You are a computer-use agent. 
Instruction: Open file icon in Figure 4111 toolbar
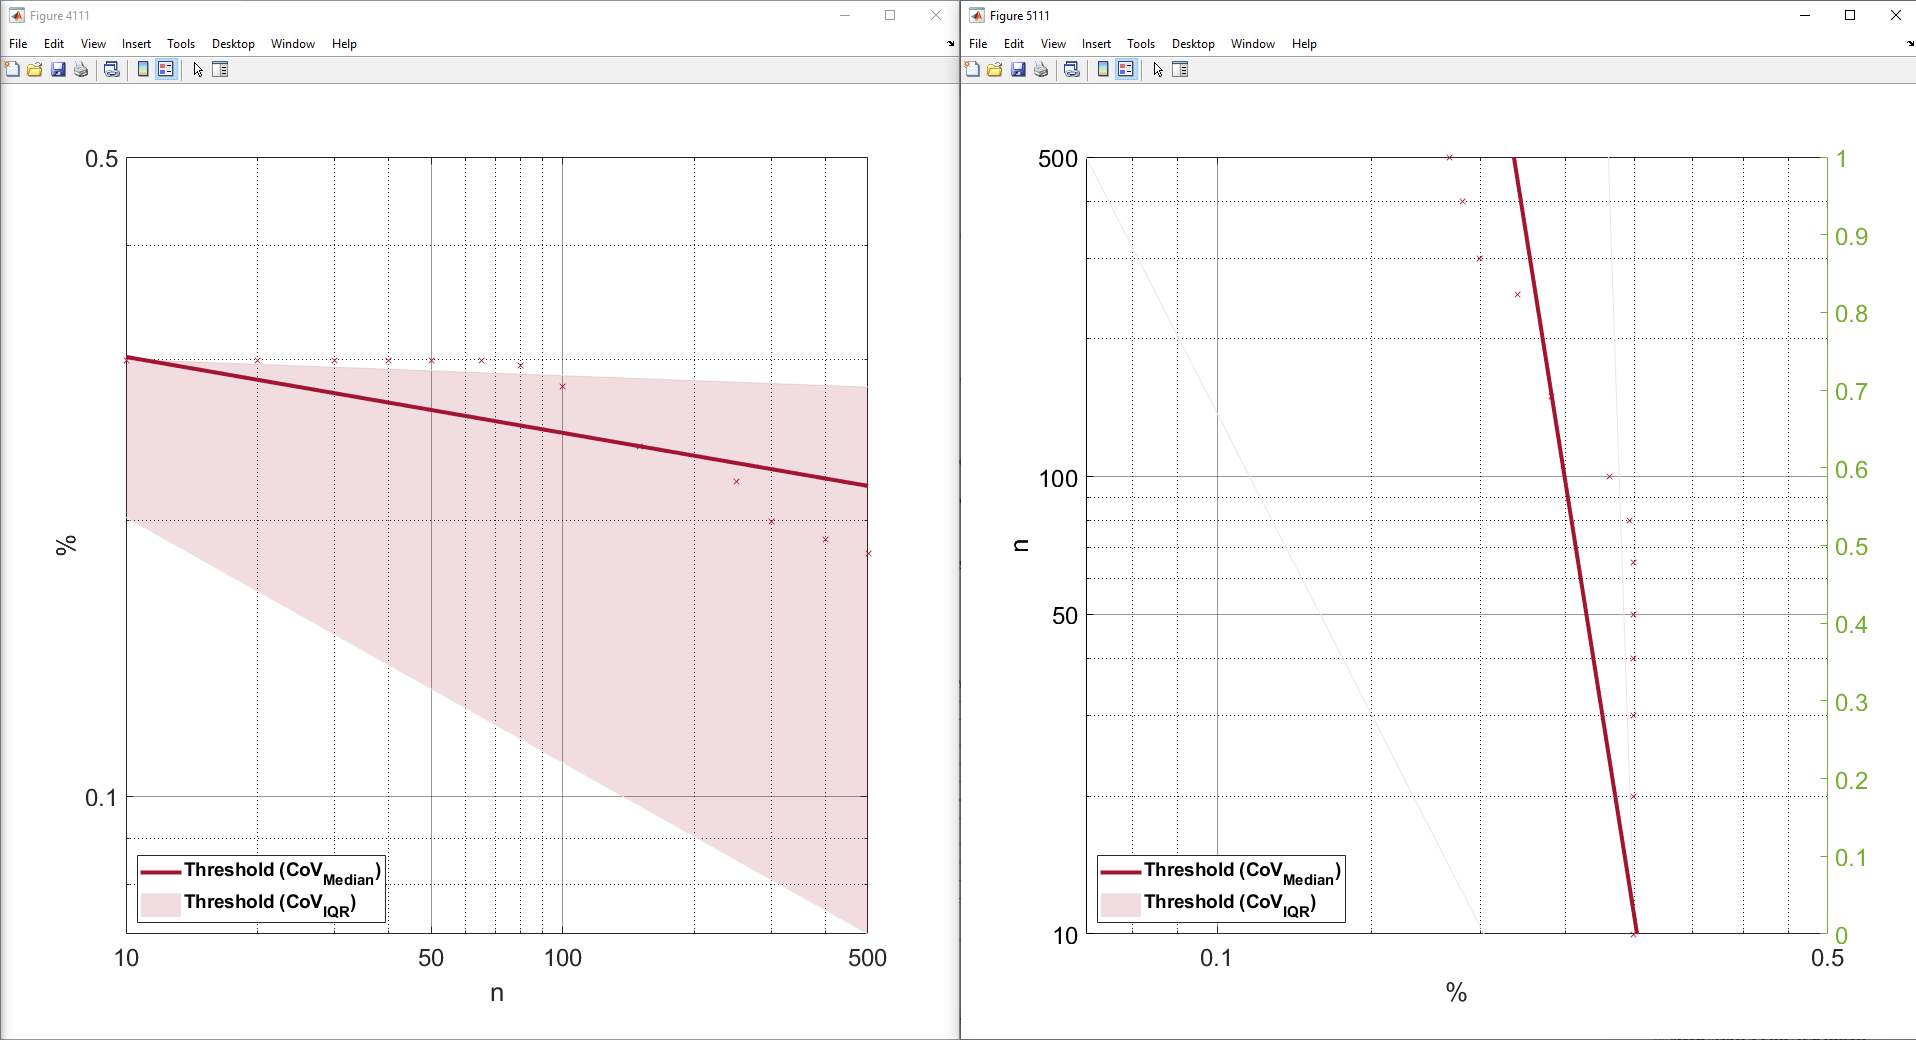pyautogui.click(x=35, y=69)
